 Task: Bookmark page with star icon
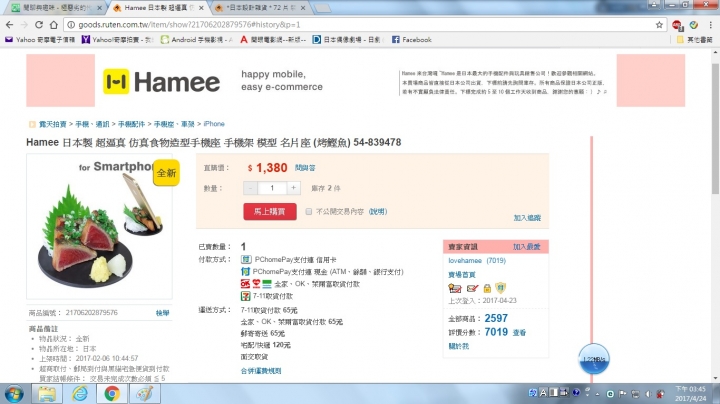(x=659, y=25)
